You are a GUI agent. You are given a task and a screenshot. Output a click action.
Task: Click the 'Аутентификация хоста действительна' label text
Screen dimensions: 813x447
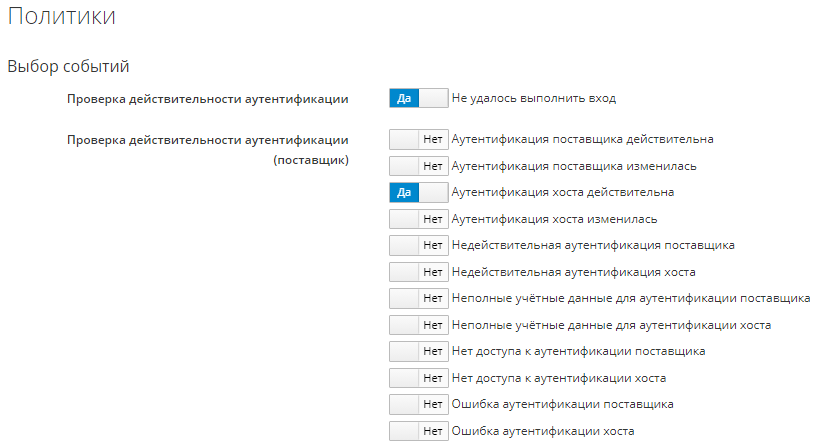pos(563,192)
